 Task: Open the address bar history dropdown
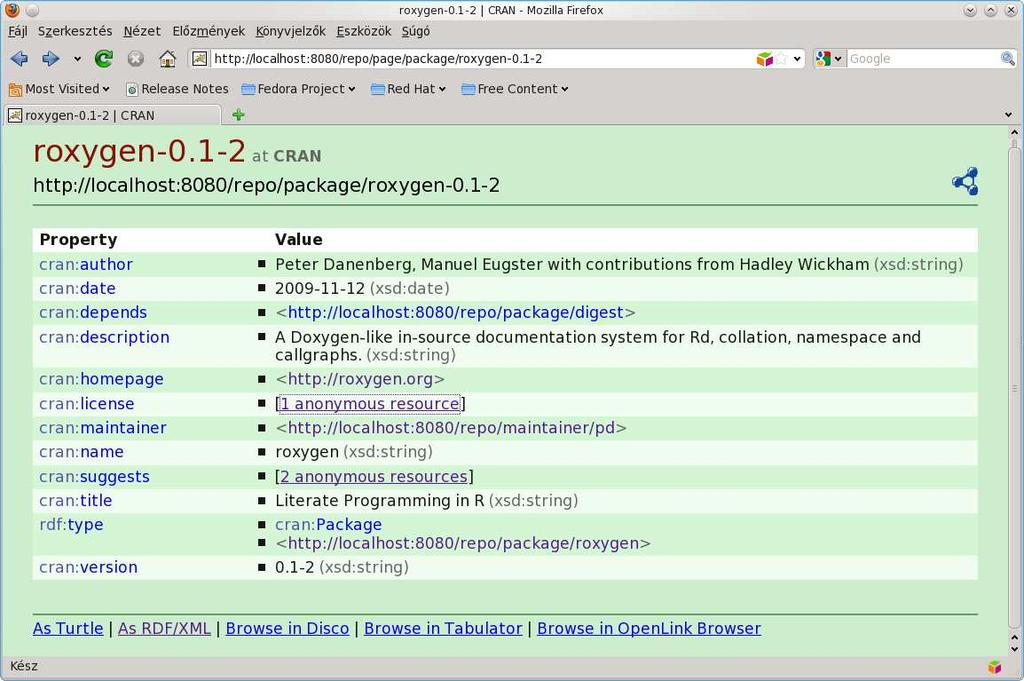coord(797,59)
